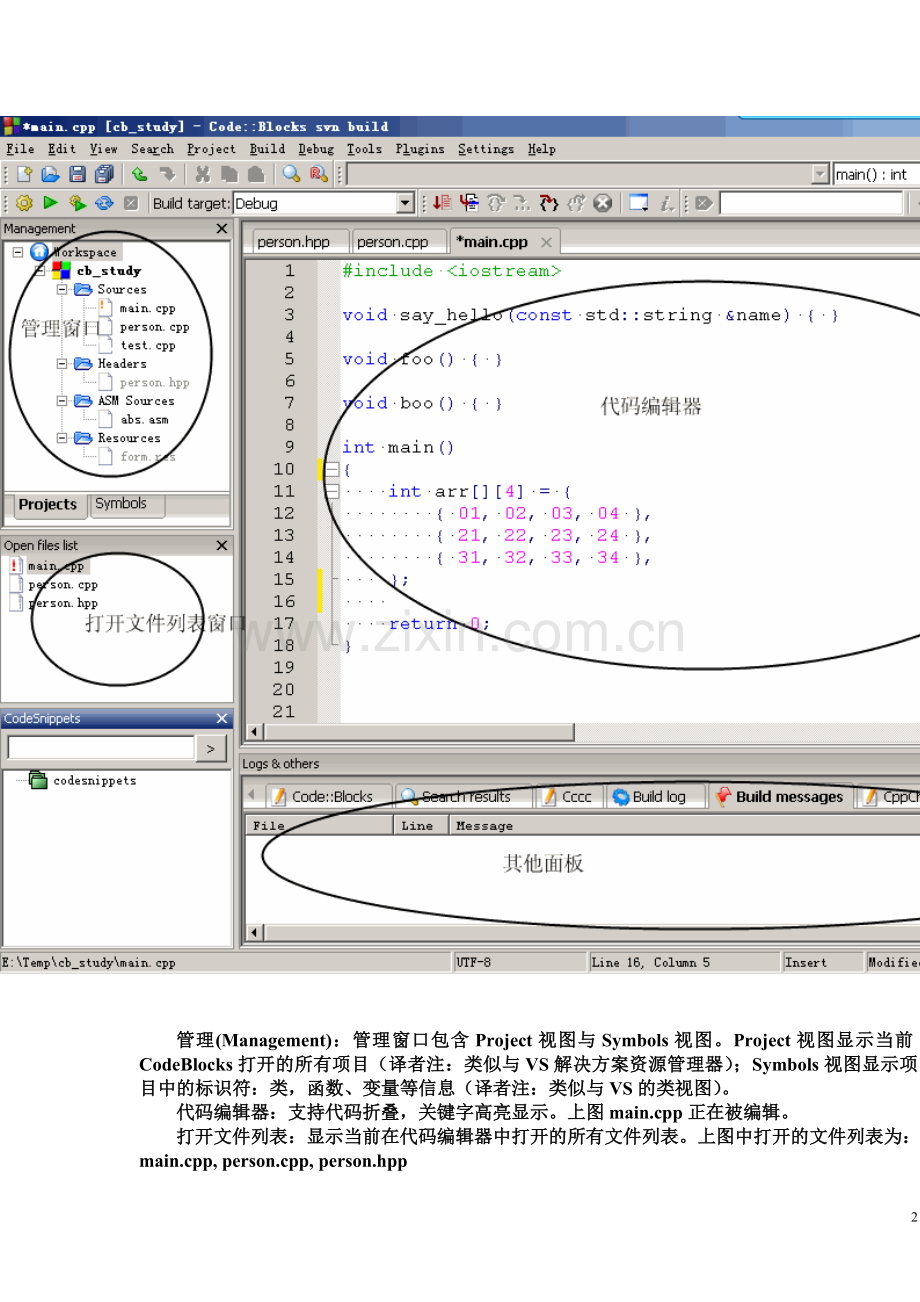The image size is (920, 1302).
Task: Stop the debugger with round X icon
Action: pos(602,203)
